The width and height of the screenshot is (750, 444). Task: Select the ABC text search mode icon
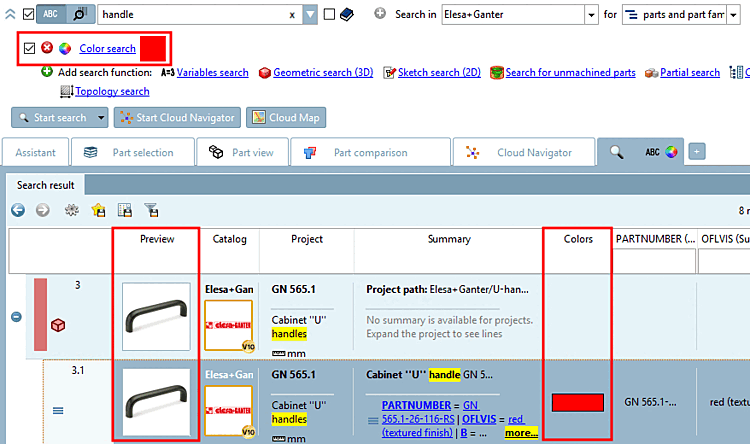tap(51, 14)
